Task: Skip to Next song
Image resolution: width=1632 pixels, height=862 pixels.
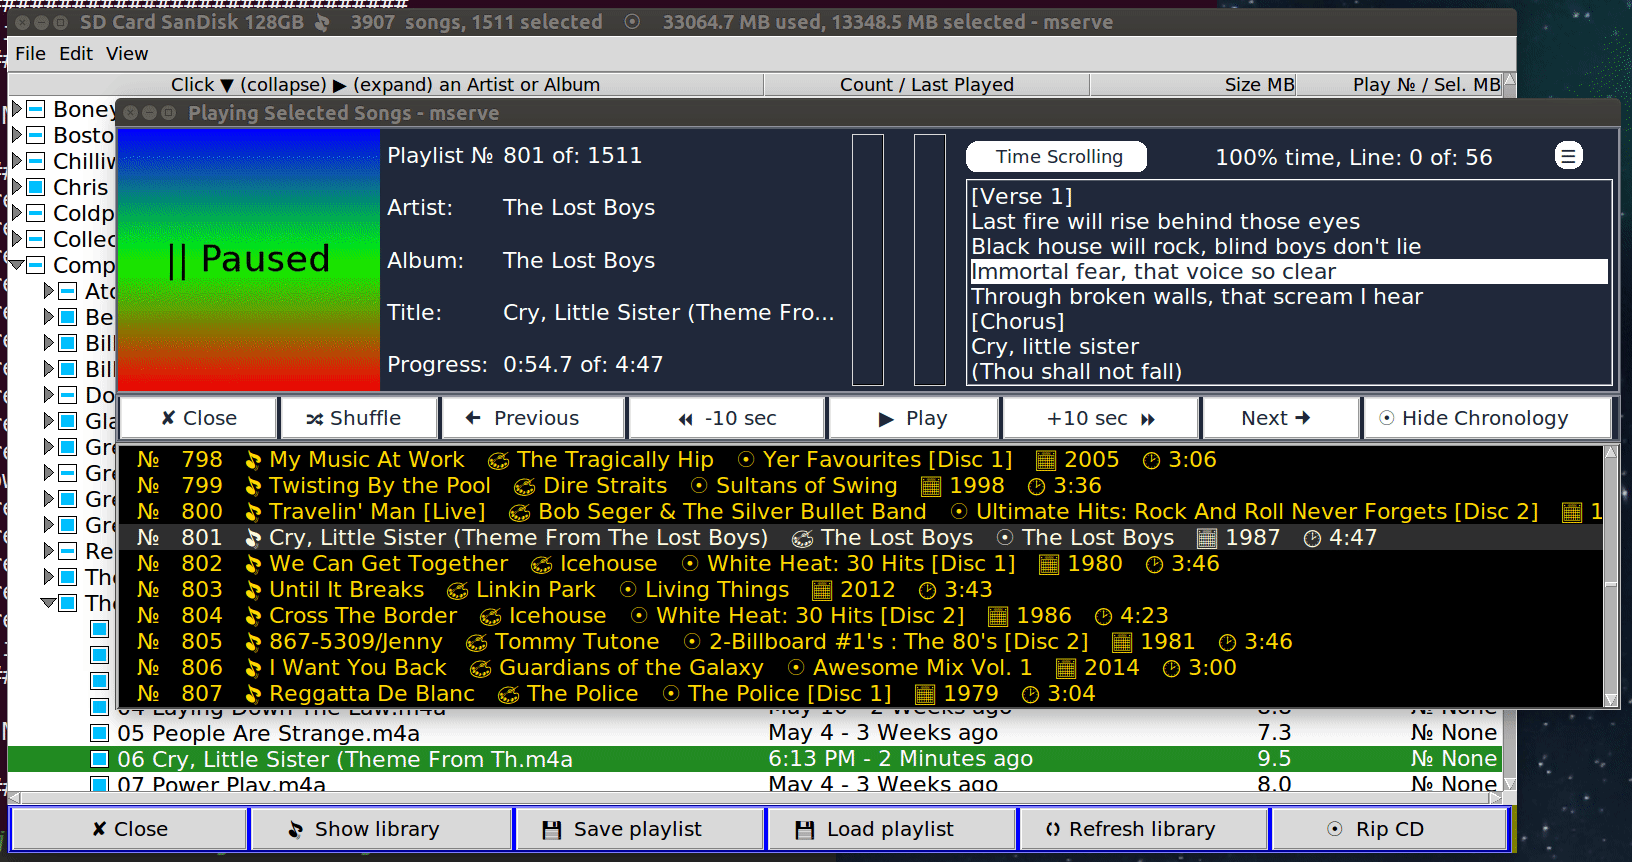Action: point(1280,418)
